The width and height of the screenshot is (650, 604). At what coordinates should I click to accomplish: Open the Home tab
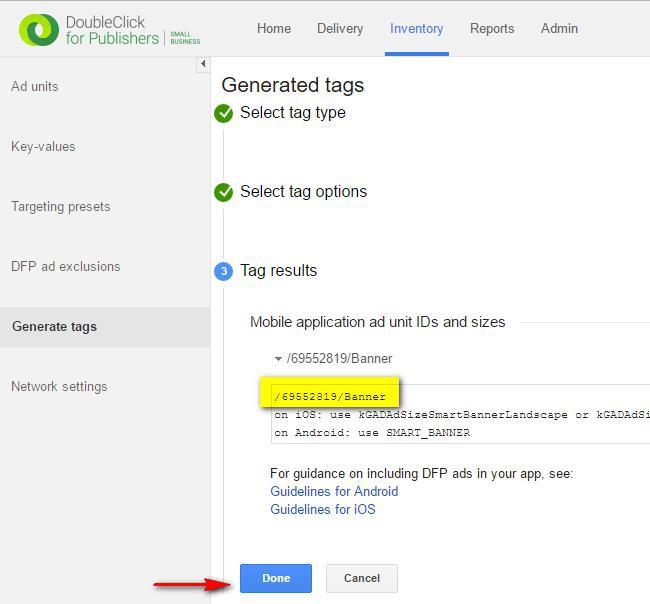(274, 28)
